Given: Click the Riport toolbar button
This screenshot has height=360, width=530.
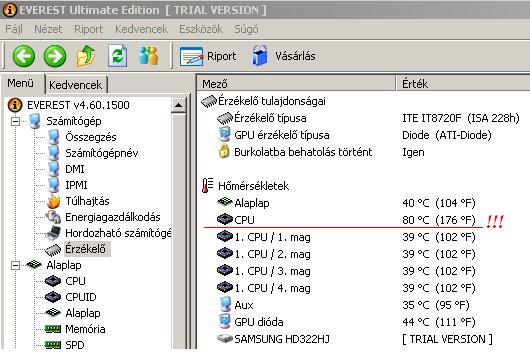Looking at the screenshot, I should coord(208,56).
